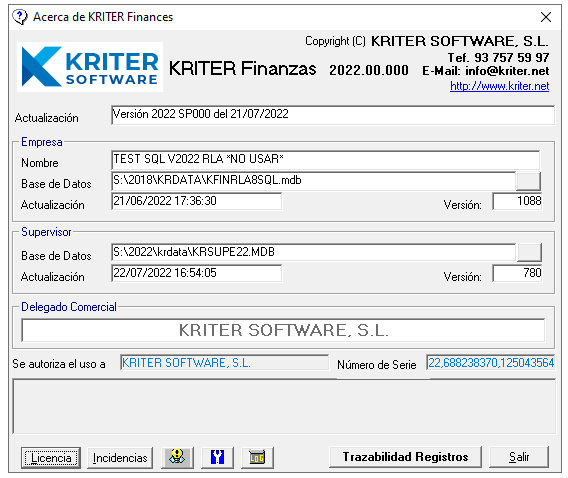The height and width of the screenshot is (478, 568).
Task: Click the yellow lightbulb info icon button
Action: coord(177,457)
